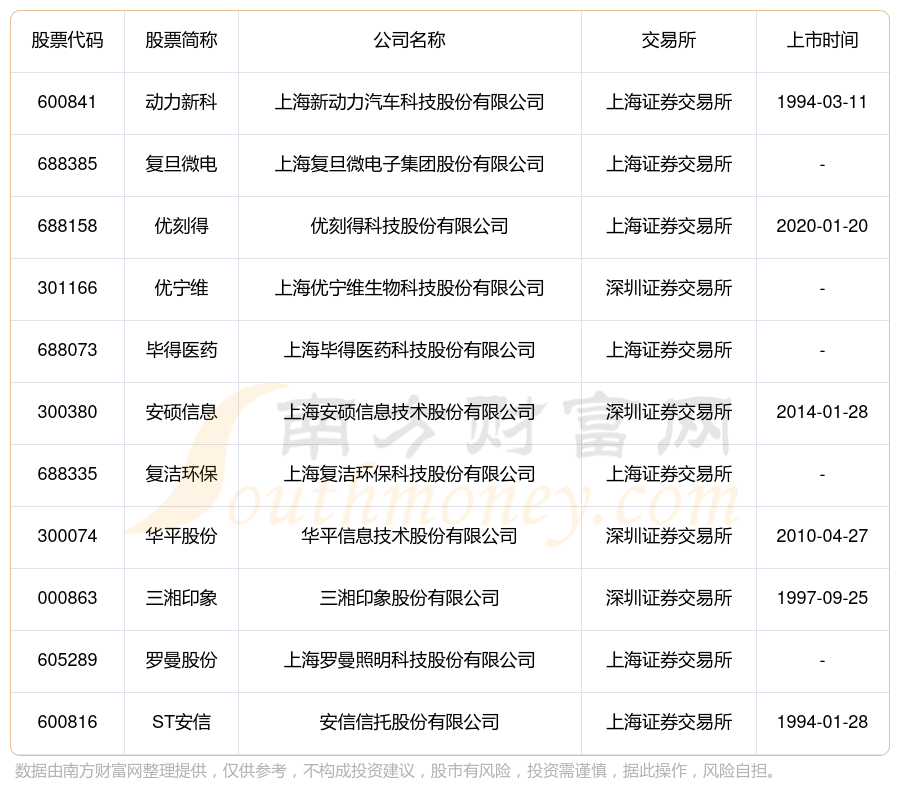Viewport: 900px width, 800px height.
Task: Click the listing date 2014-01-28
Action: [822, 412]
